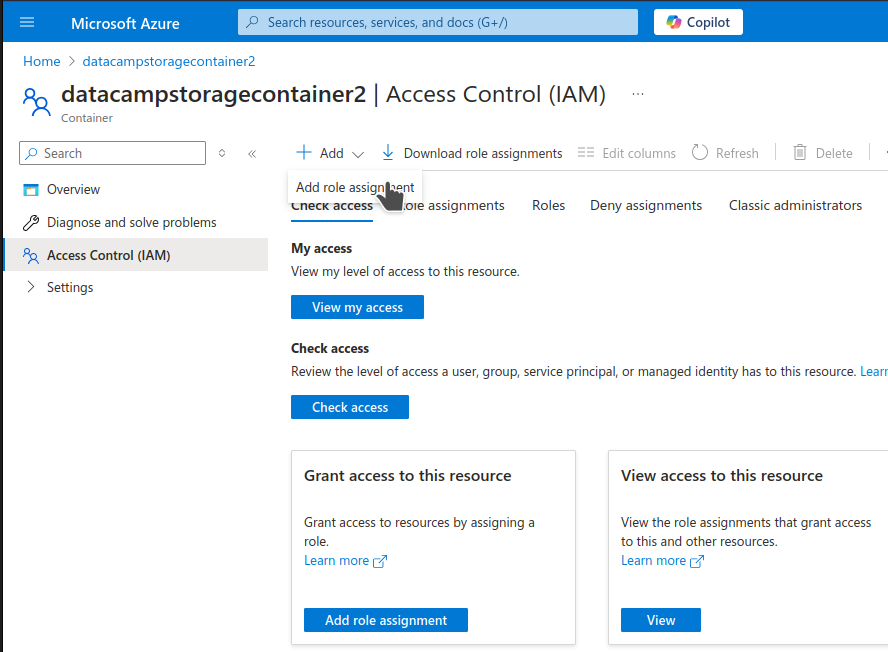Image resolution: width=888 pixels, height=652 pixels.
Task: Click the magnifier icon in top search bar
Action: click(x=253, y=22)
